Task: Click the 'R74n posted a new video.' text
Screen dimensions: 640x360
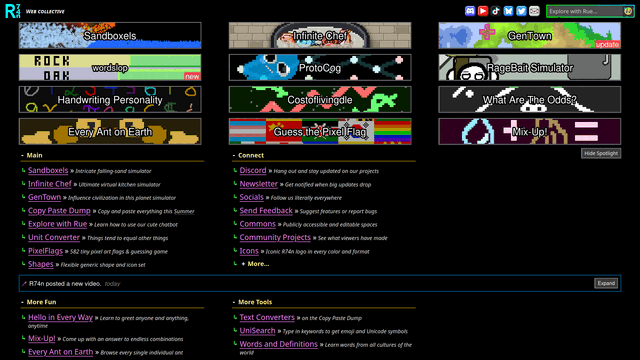Action: tap(65, 284)
